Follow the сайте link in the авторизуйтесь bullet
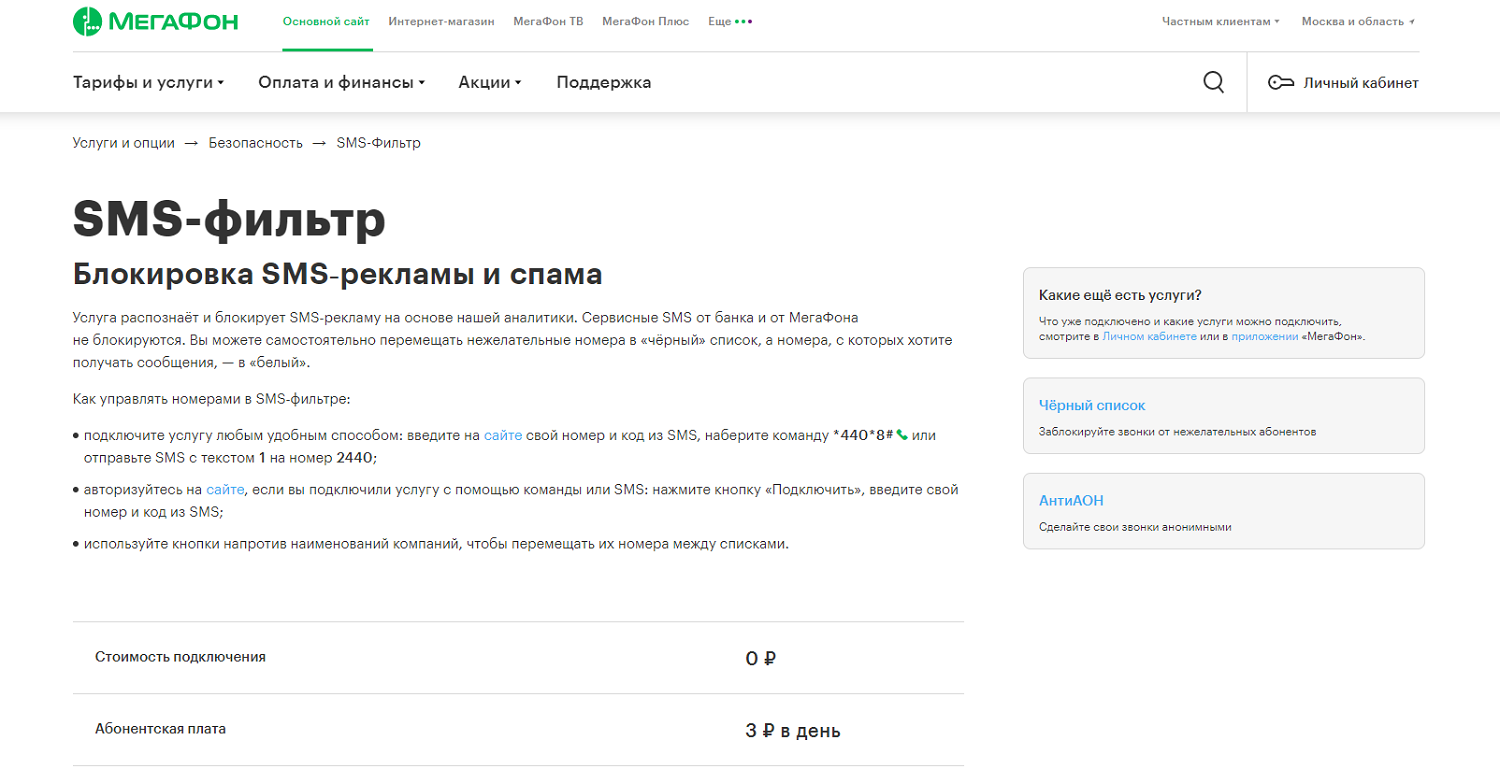The image size is (1500, 783). pos(225,490)
